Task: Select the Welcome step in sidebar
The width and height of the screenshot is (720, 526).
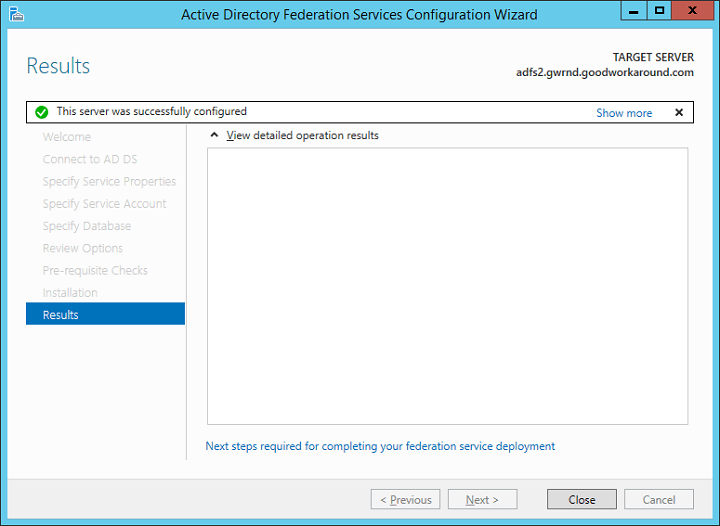Action: (67, 137)
